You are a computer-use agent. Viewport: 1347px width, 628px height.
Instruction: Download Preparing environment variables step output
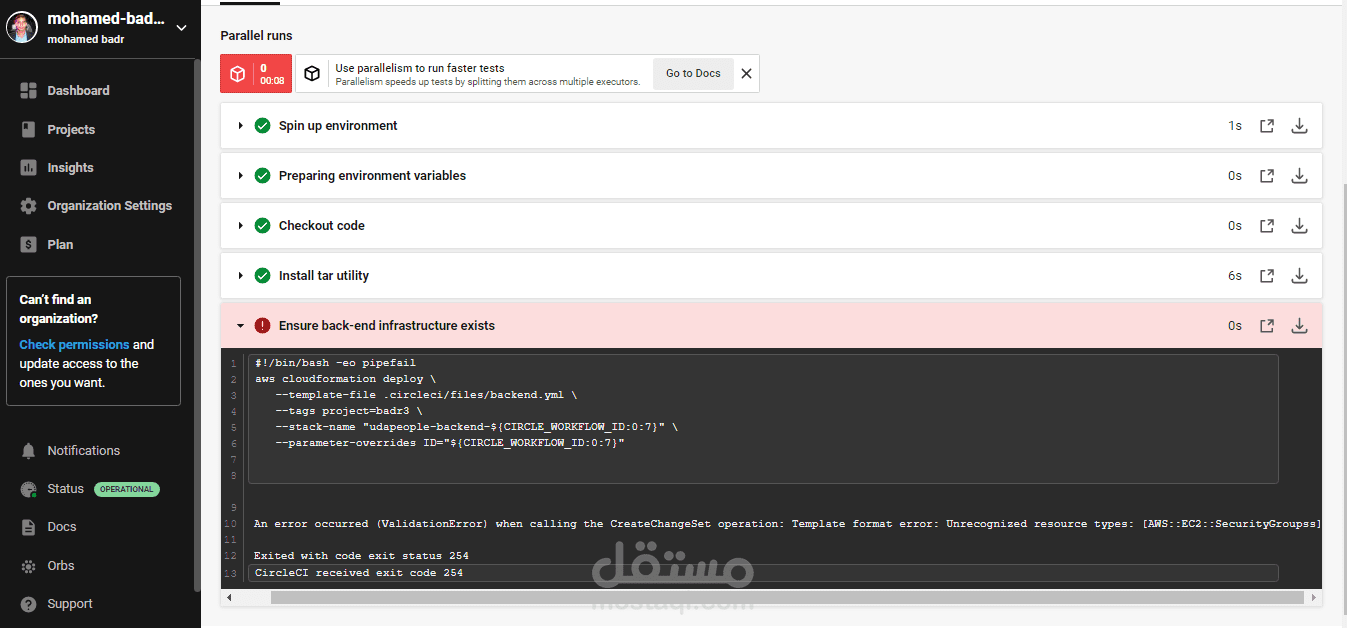[x=1299, y=176]
